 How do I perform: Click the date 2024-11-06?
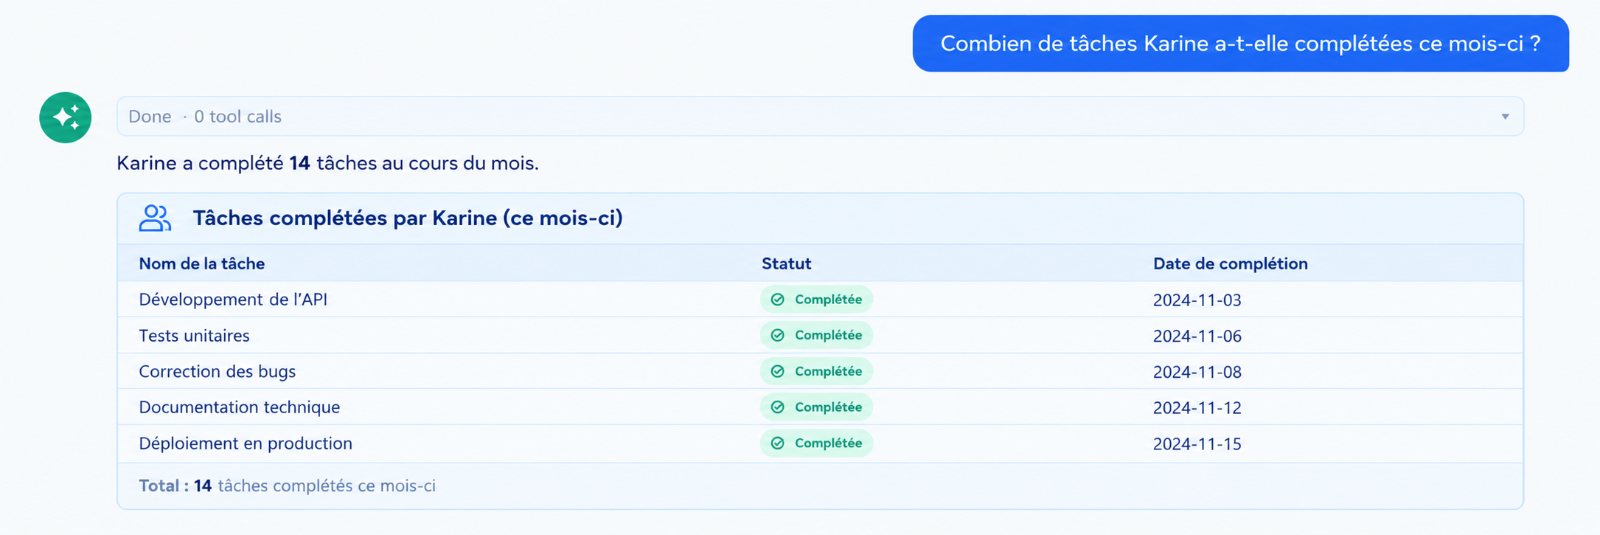coord(1197,336)
